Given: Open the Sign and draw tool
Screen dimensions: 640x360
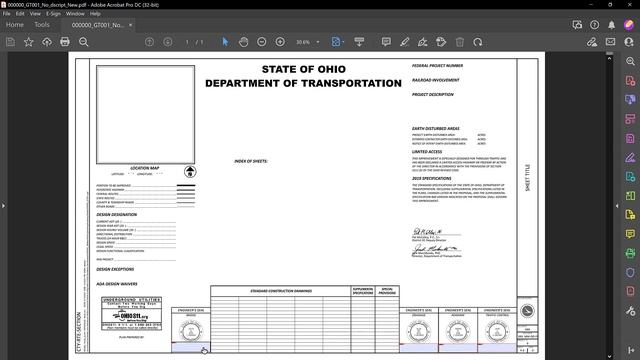Looking at the screenshot, I should (423, 42).
